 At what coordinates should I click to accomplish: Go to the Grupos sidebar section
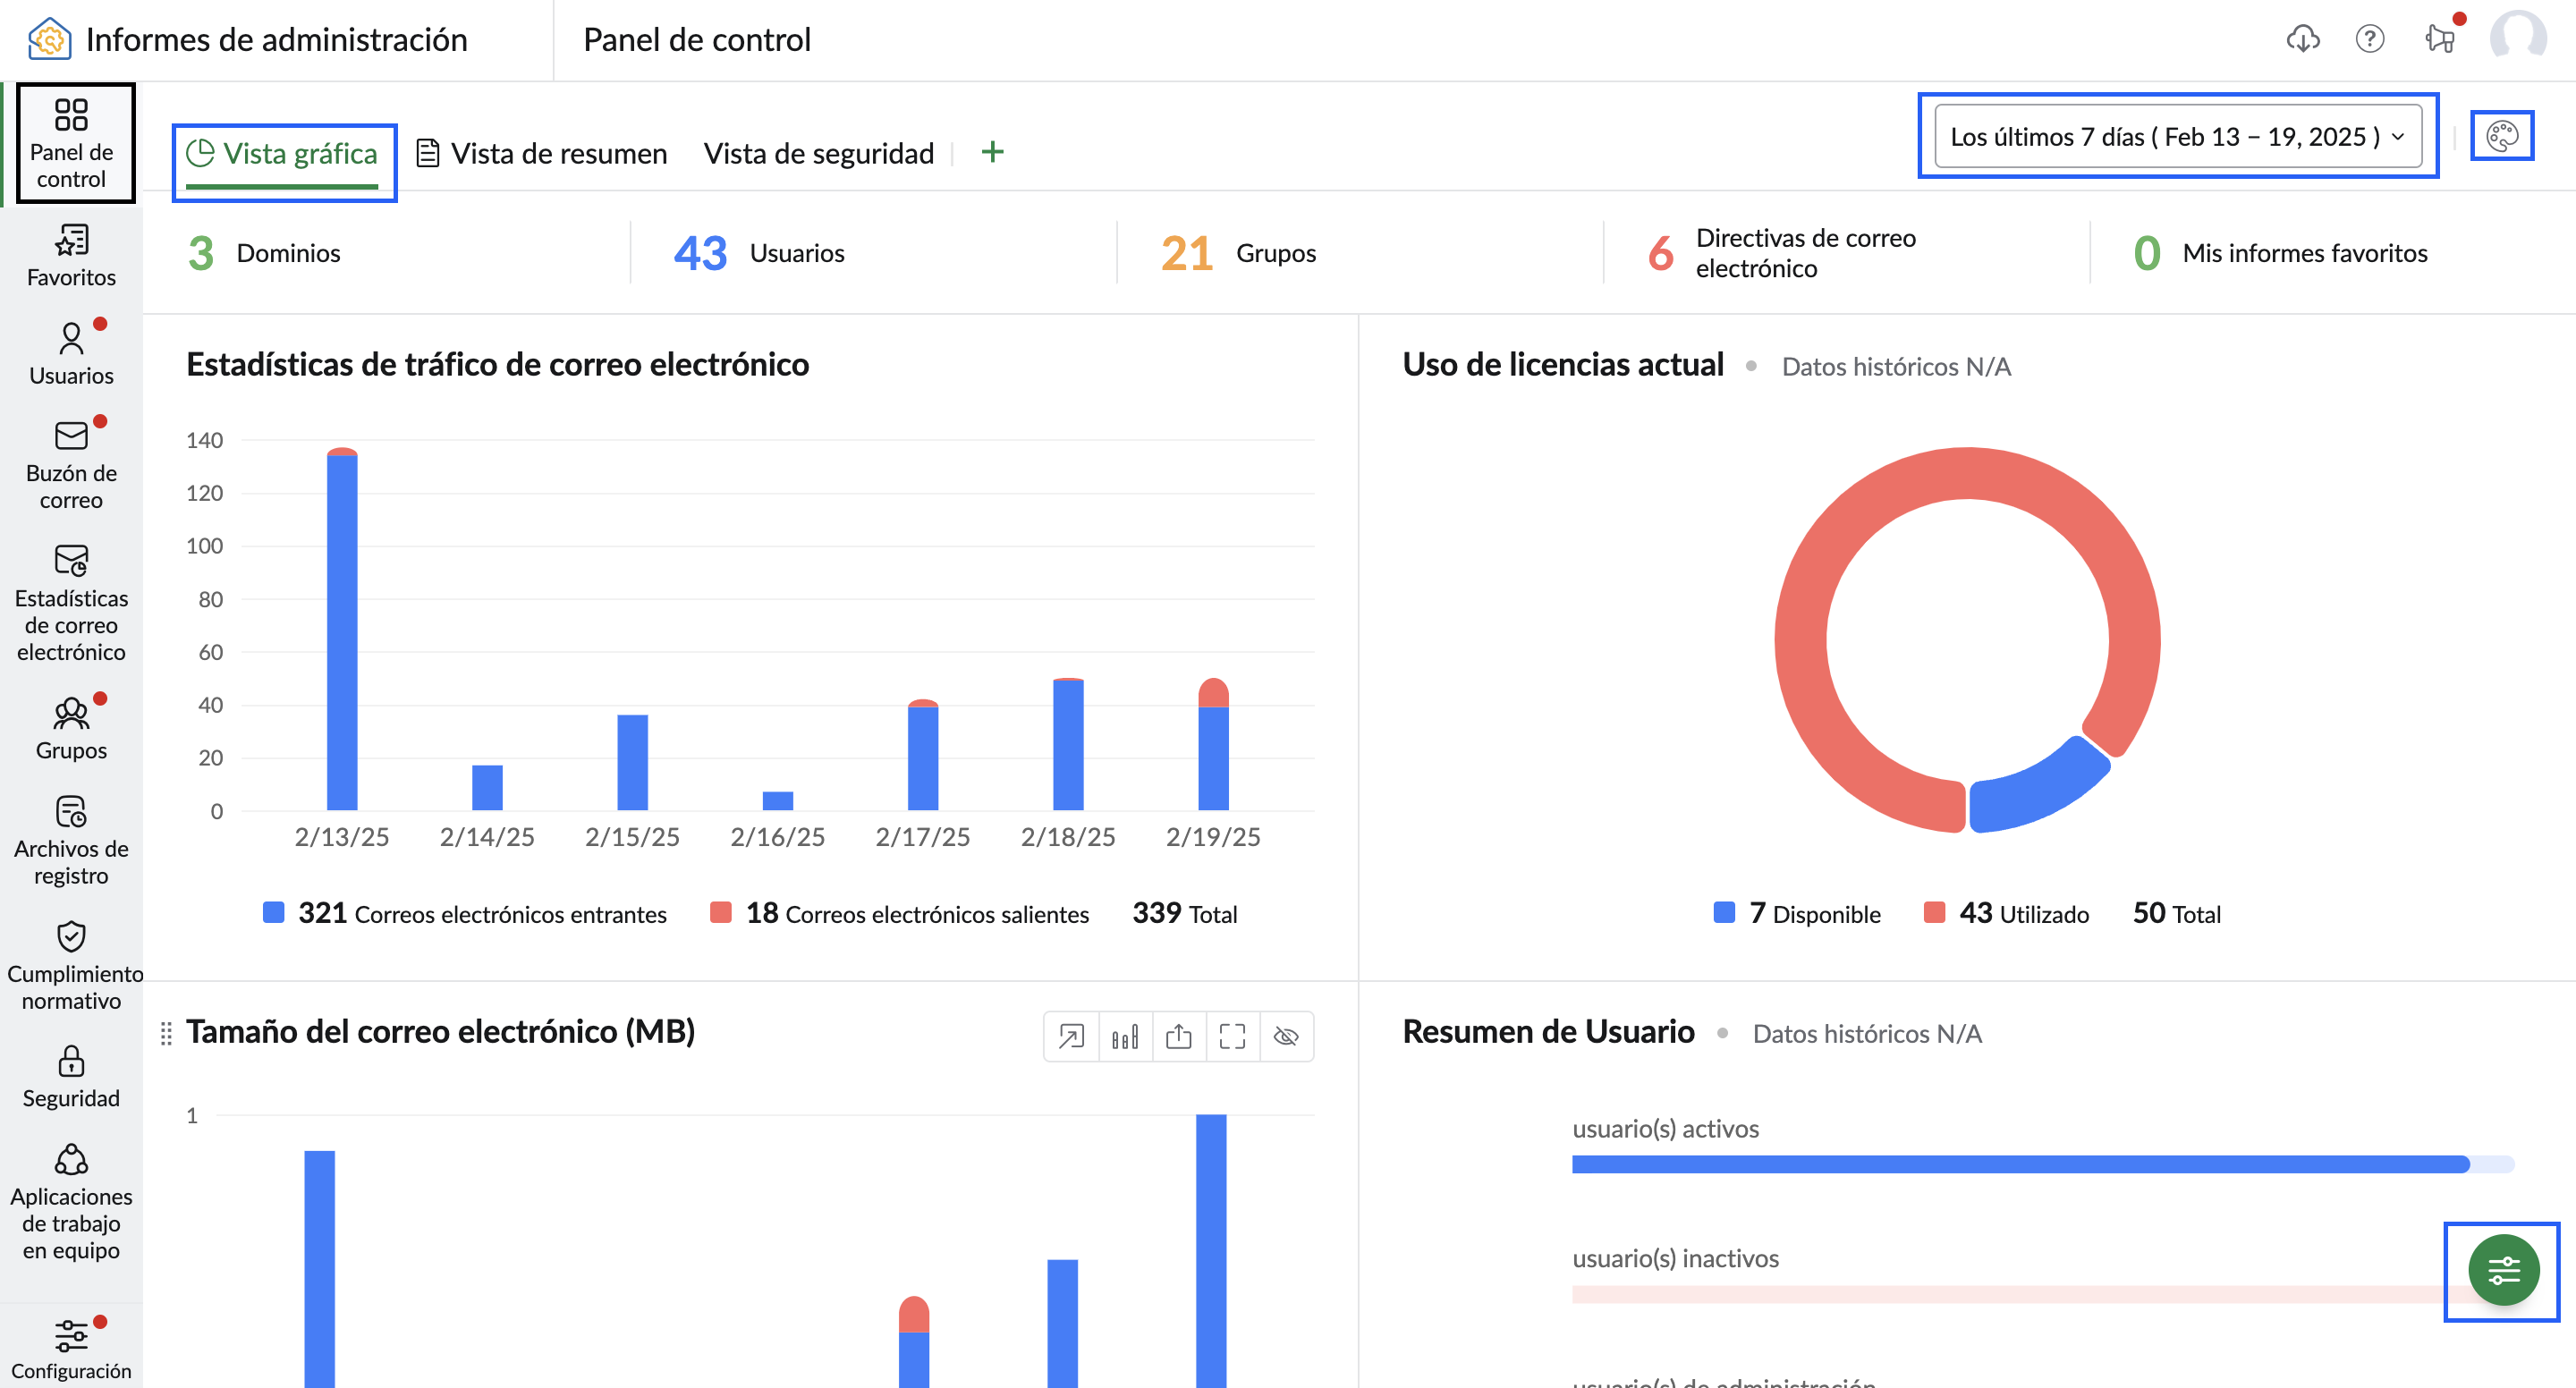click(71, 729)
